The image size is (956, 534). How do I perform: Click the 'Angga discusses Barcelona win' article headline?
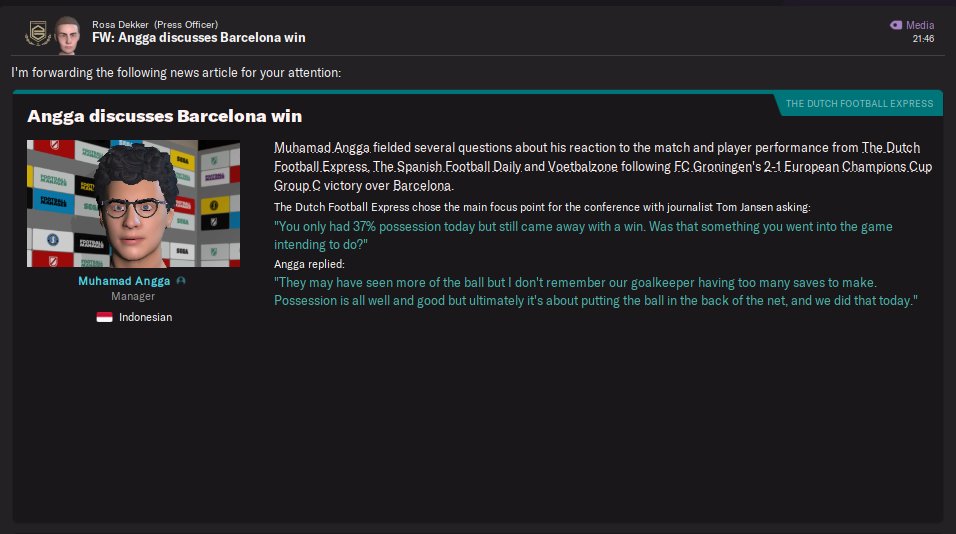(x=165, y=116)
